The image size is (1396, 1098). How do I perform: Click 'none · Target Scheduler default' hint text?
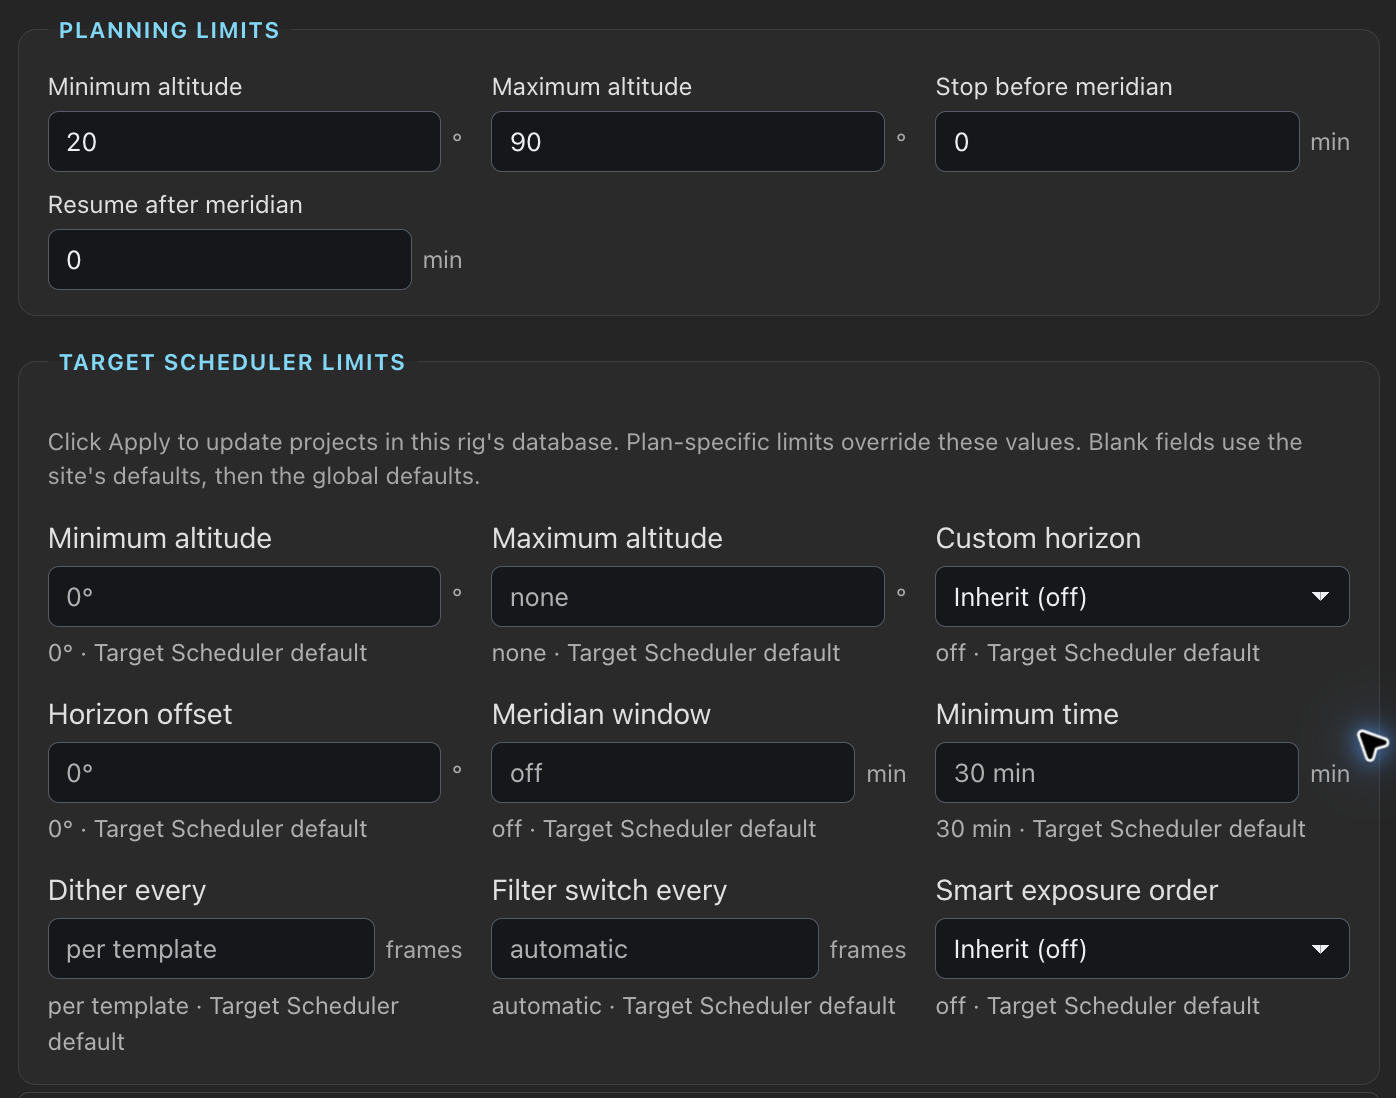[x=666, y=653]
